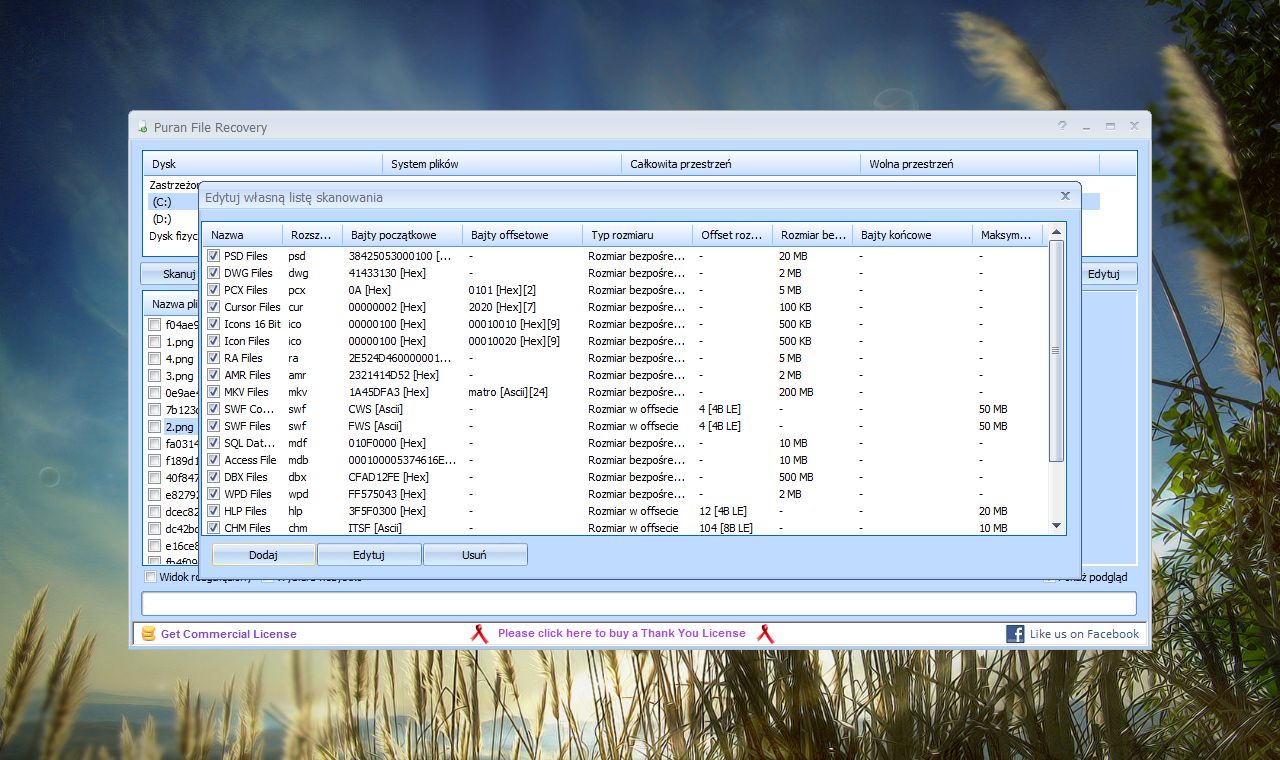Viewport: 1280px width, 760px height.
Task: Click the empty text field below file list
Action: coord(639,603)
